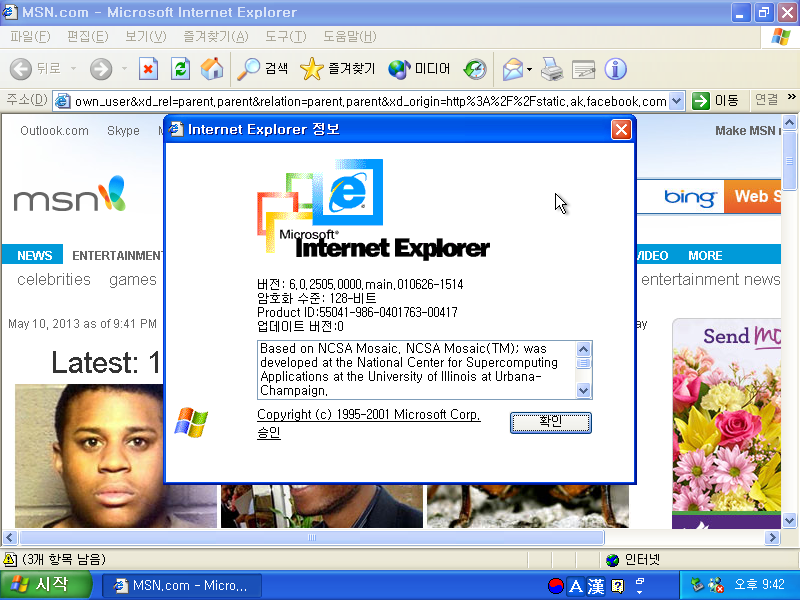The width and height of the screenshot is (800, 600).
Task: Open the Media (미디어) toolbar button
Action: (x=419, y=68)
